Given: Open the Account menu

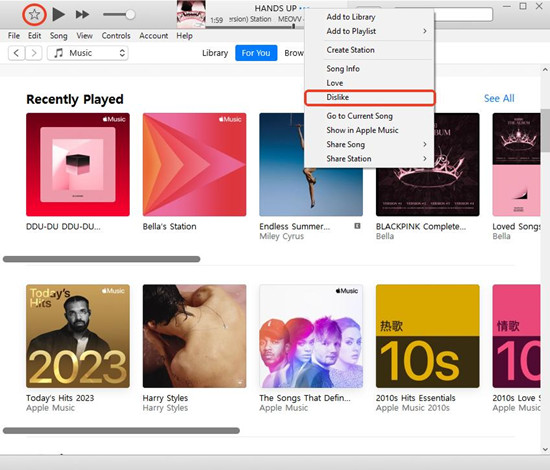Looking at the screenshot, I should (153, 36).
